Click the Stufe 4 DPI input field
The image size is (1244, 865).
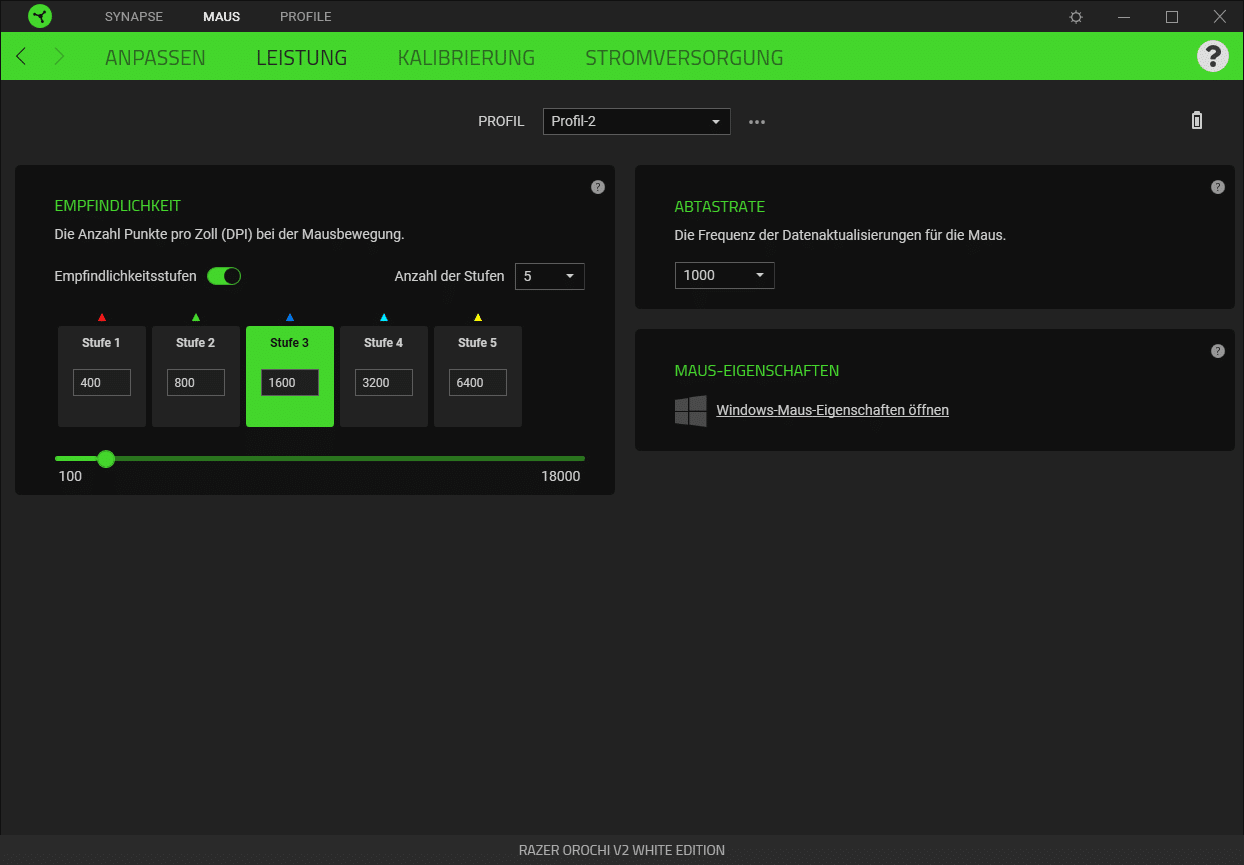(384, 382)
